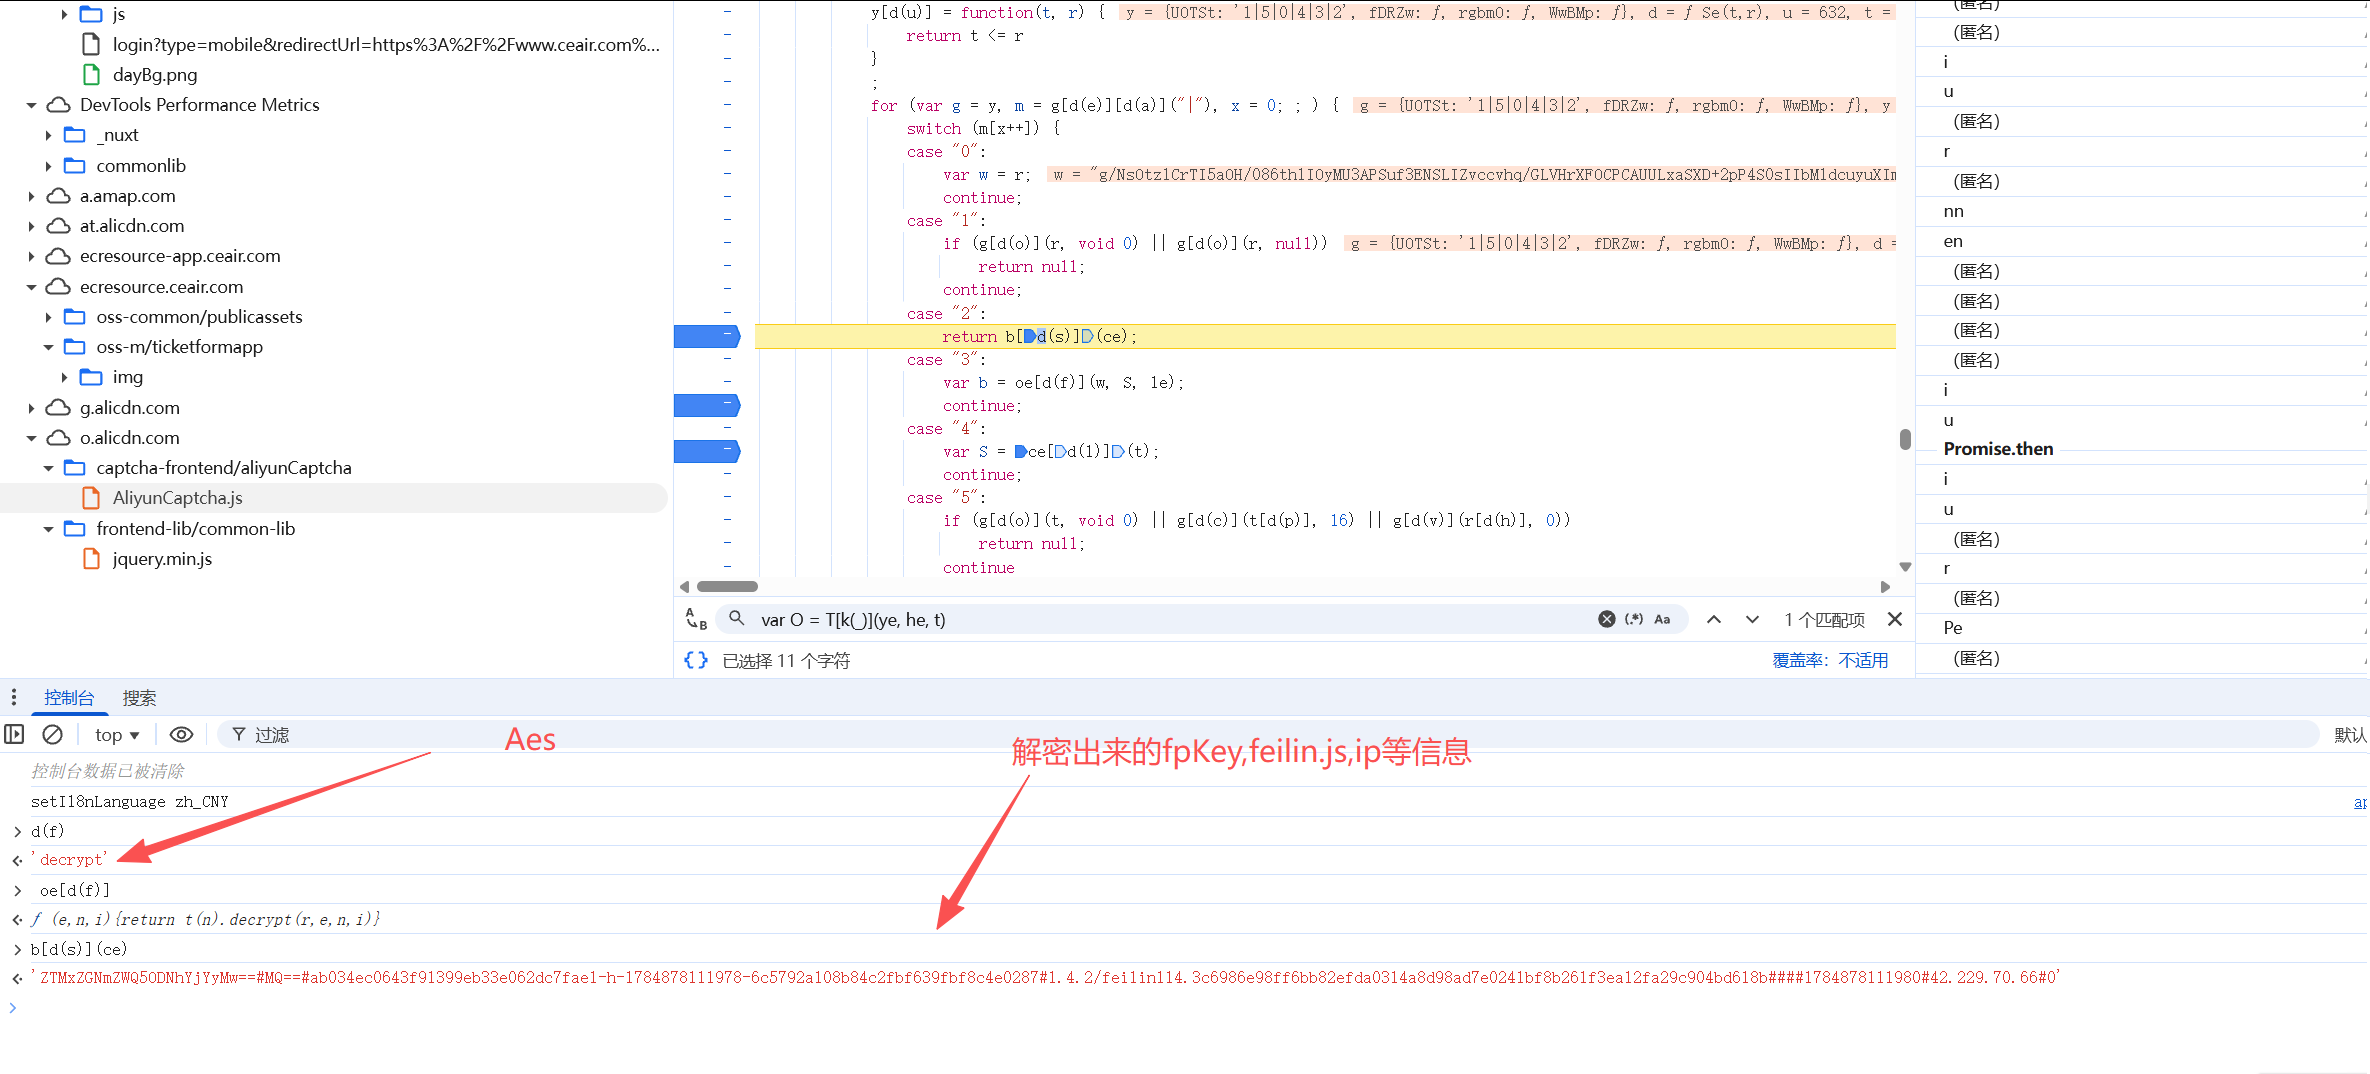Open the login?type=mobile&redirectUrl file
Image resolution: width=2370 pixels, height=1074 pixels.
click(386, 45)
